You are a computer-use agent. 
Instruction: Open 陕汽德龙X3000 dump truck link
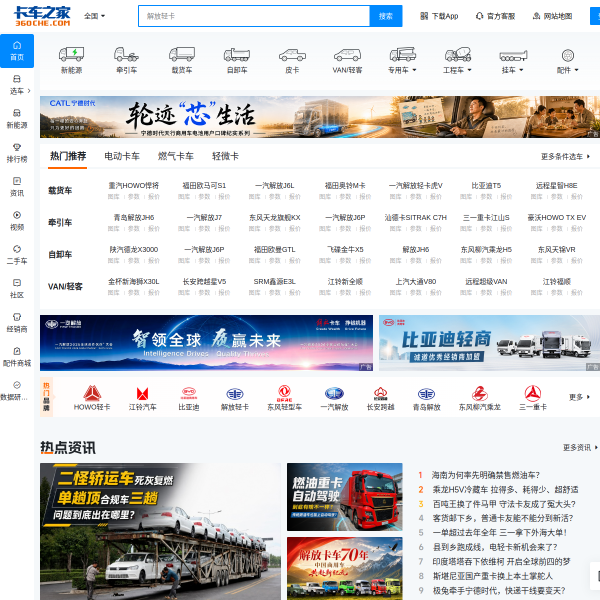click(134, 249)
